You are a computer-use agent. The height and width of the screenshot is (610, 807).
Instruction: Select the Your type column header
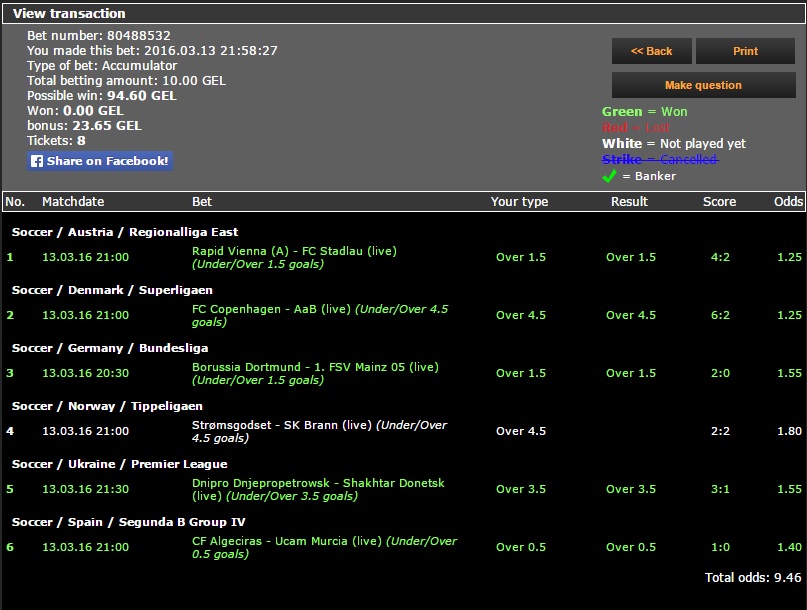(519, 202)
